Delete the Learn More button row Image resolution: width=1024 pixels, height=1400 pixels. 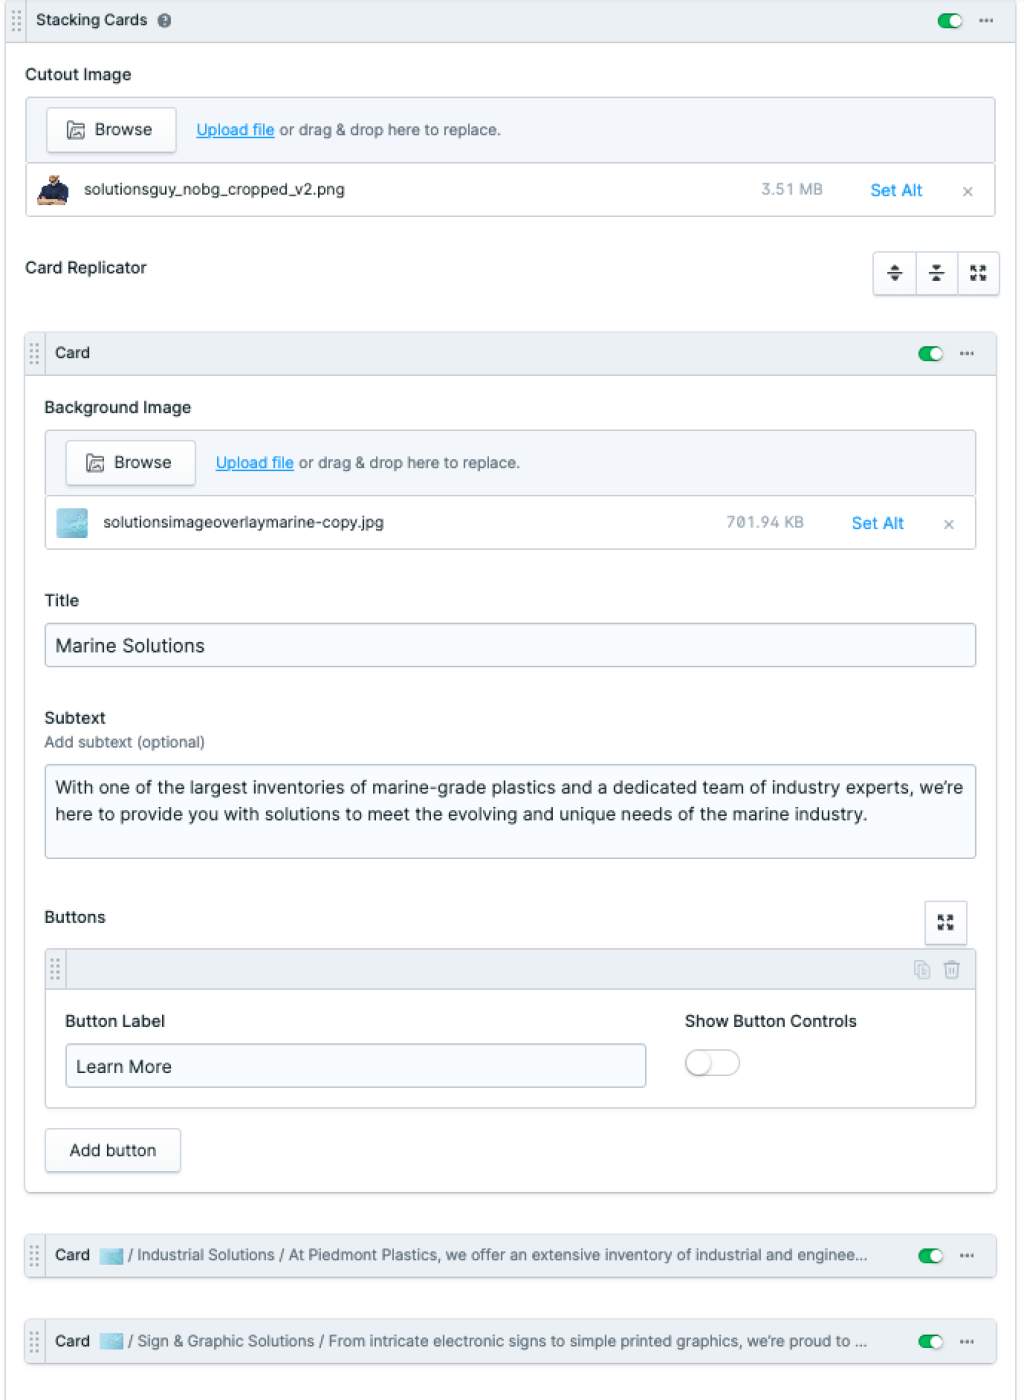(952, 969)
